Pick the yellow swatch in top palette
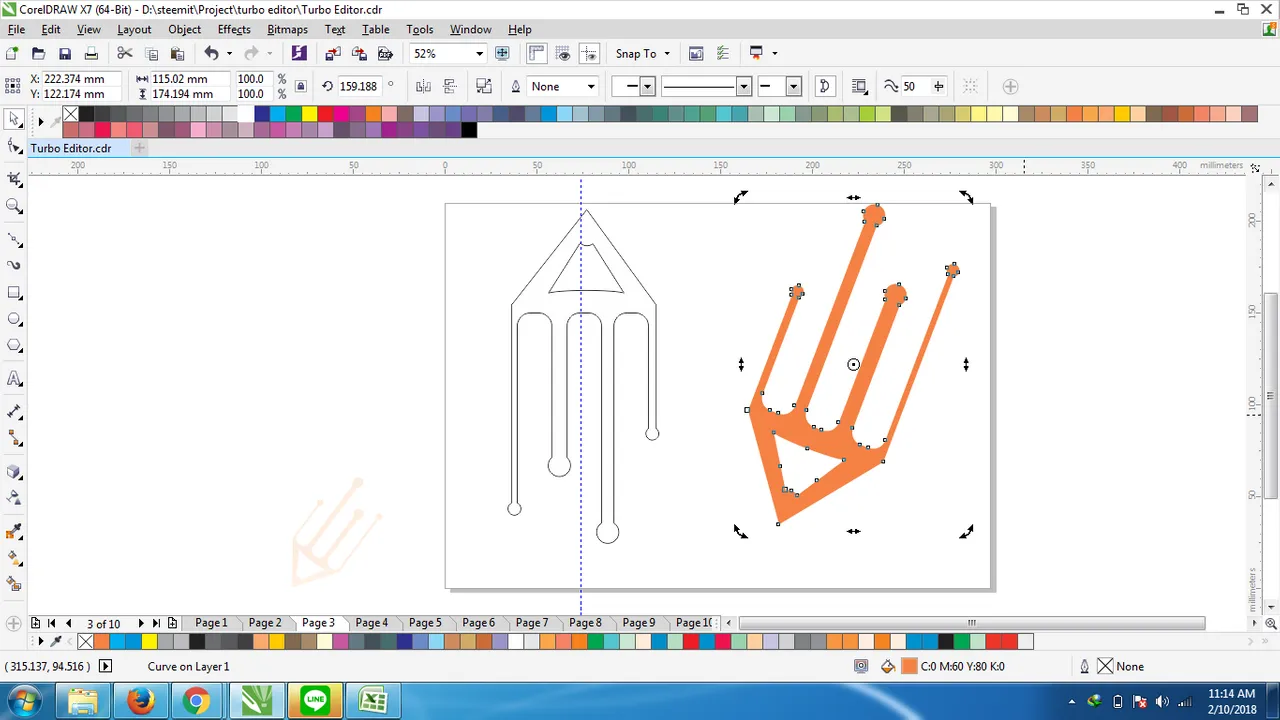 pos(309,114)
